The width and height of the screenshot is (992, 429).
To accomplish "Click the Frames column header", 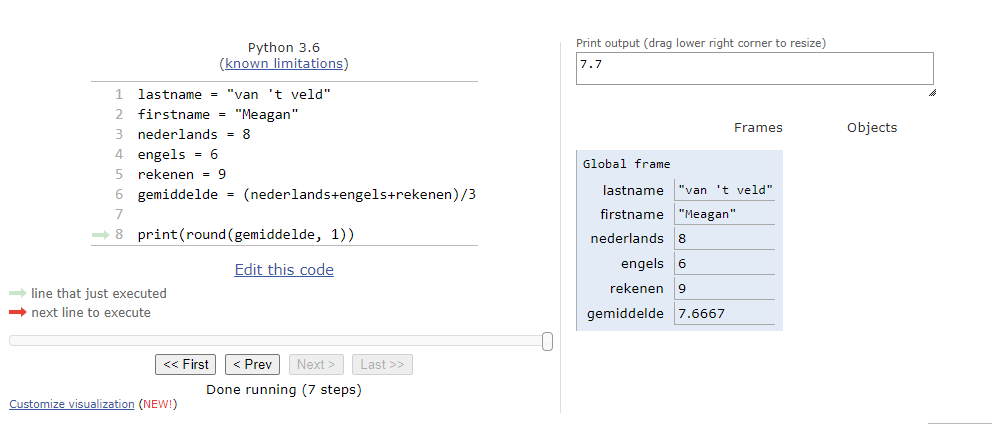I will 758,128.
